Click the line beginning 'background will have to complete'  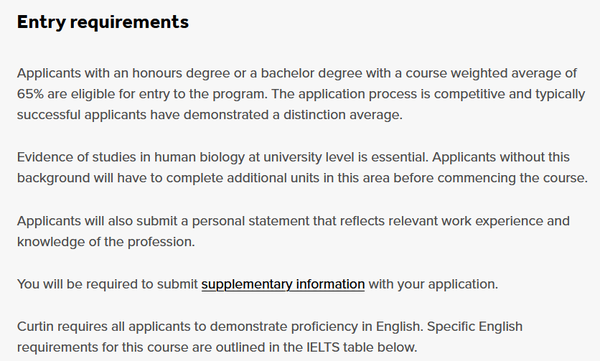click(302, 178)
